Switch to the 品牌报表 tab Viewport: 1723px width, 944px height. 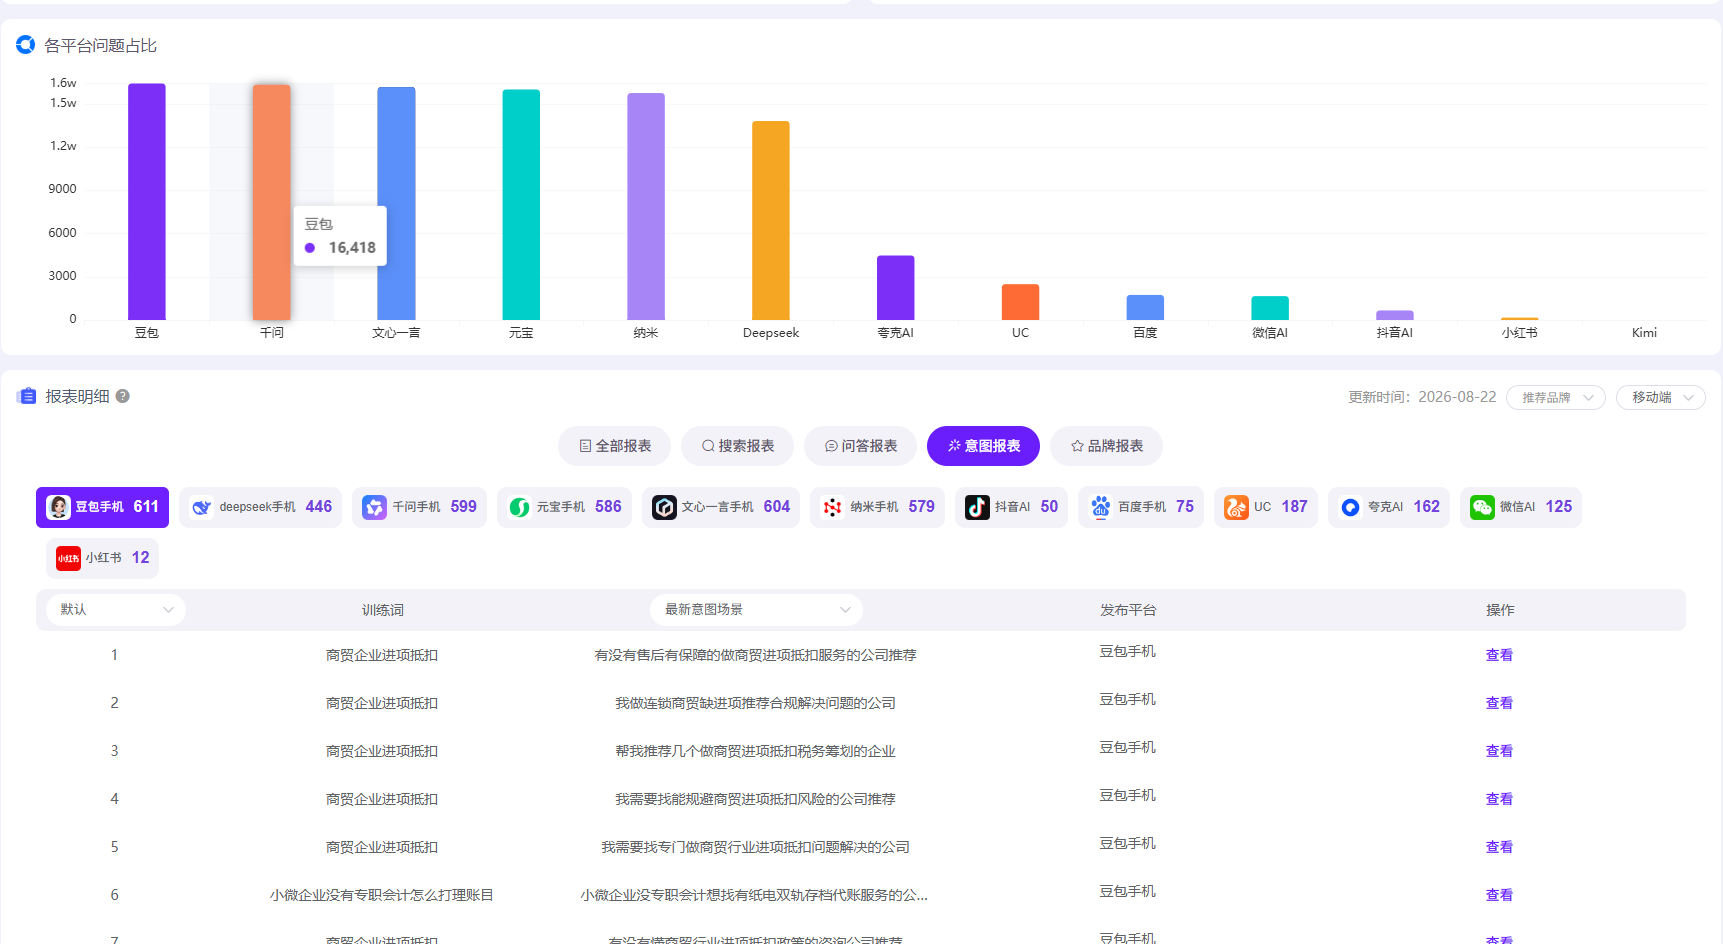1106,446
